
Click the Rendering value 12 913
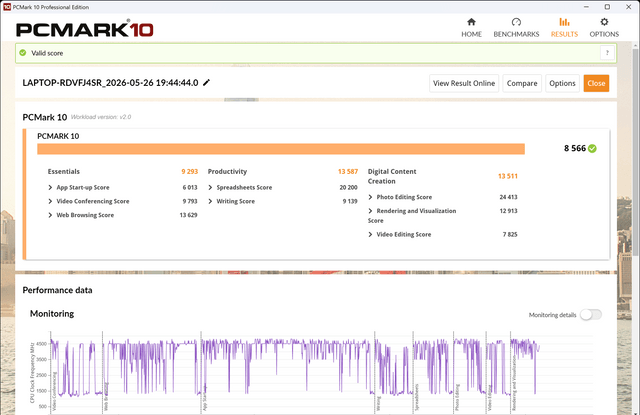click(508, 211)
